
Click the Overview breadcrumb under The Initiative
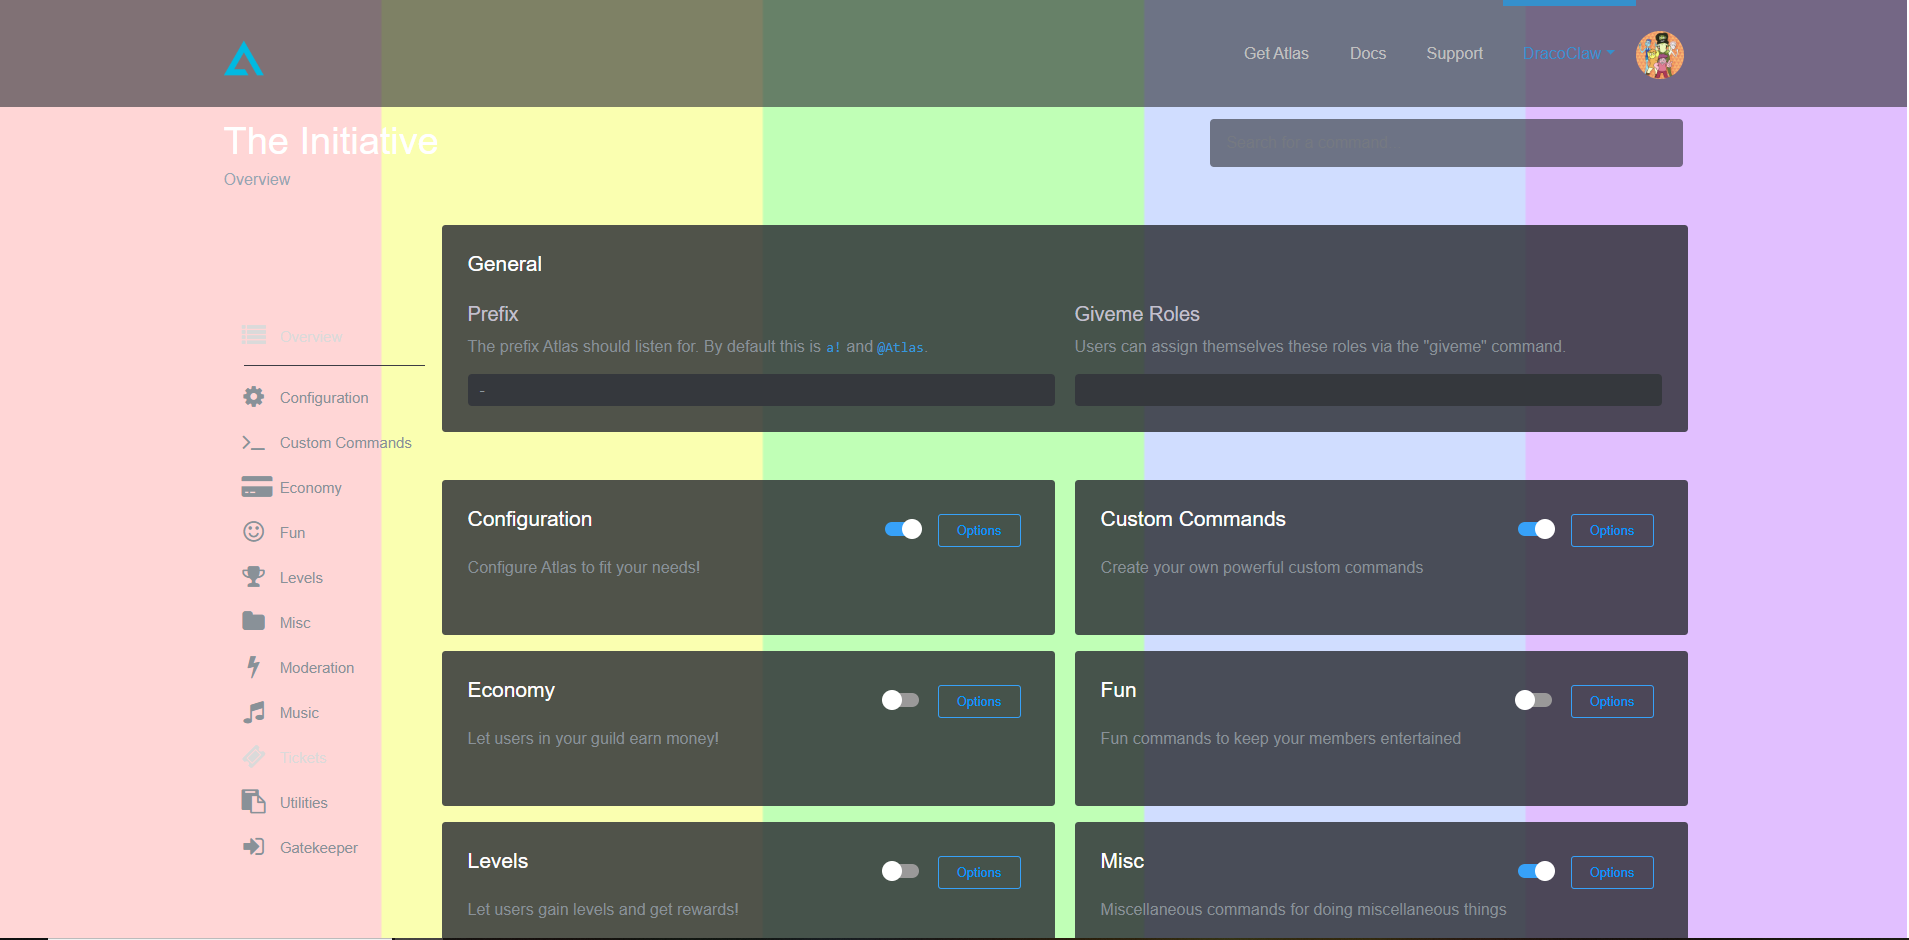257,179
